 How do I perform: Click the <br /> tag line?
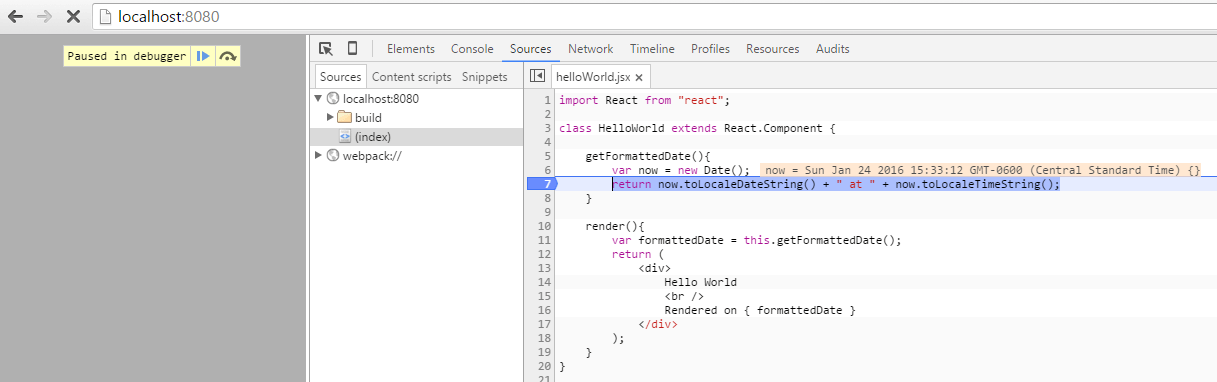pyautogui.click(x=684, y=296)
